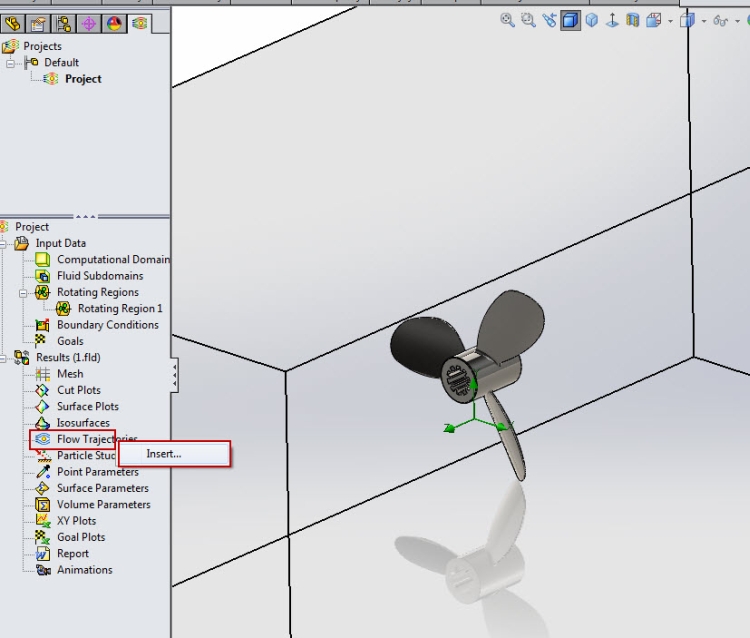
Task: Switch to the DimXpertManager tab
Action: coord(88,23)
